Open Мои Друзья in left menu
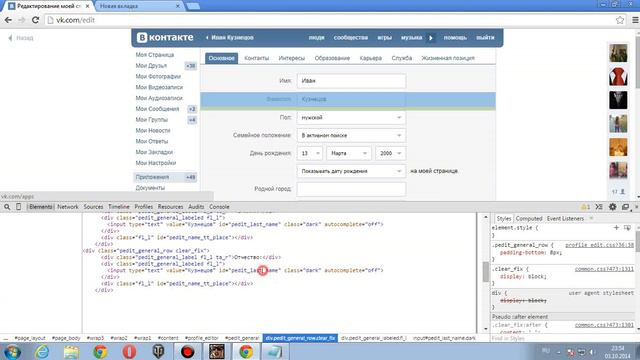 (151, 66)
